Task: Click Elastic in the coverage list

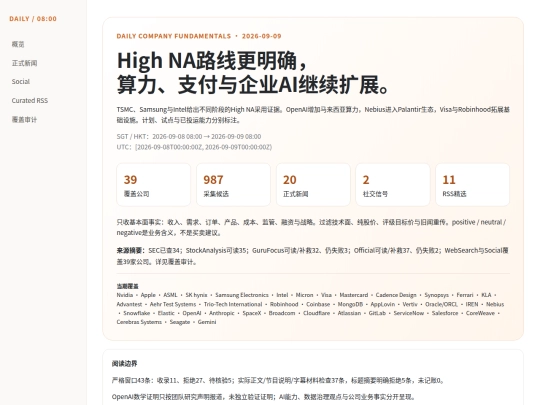Action: (166, 313)
